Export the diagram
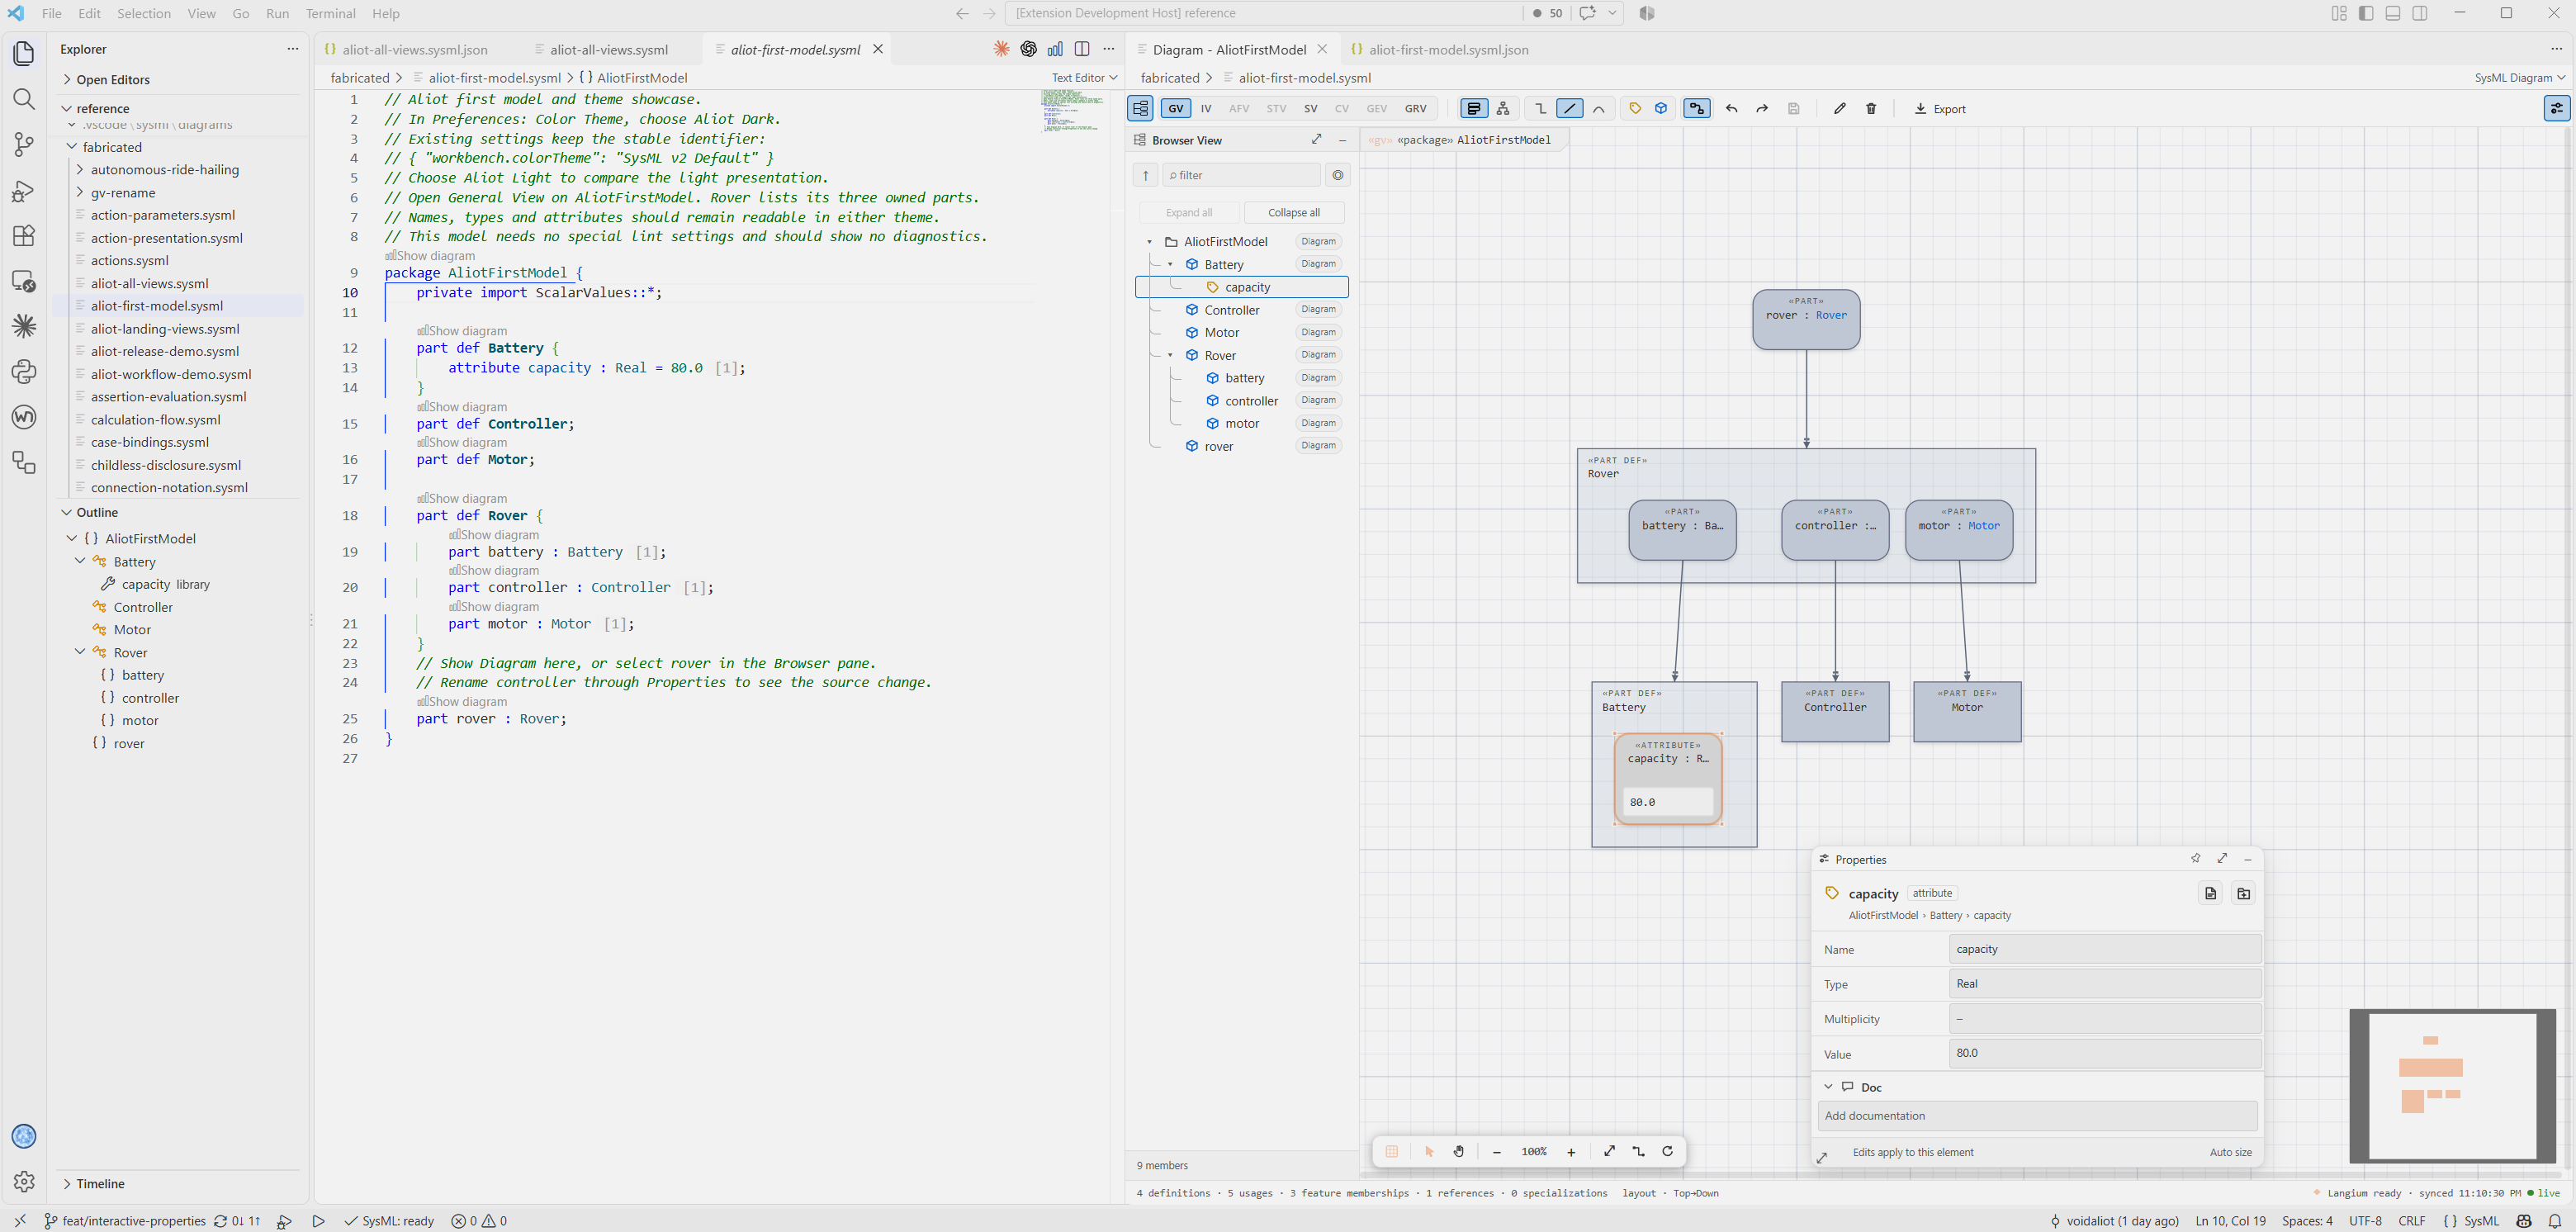 (1940, 109)
